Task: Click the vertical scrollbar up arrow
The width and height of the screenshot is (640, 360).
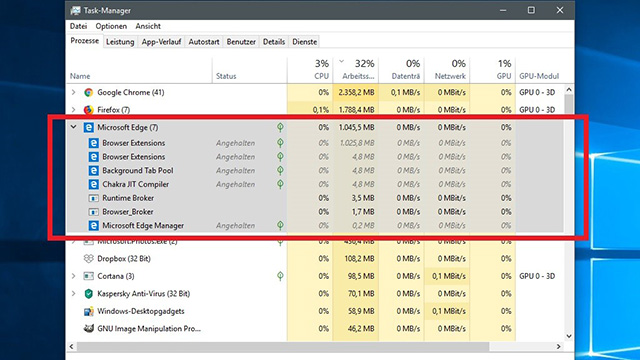Action: coord(569,90)
